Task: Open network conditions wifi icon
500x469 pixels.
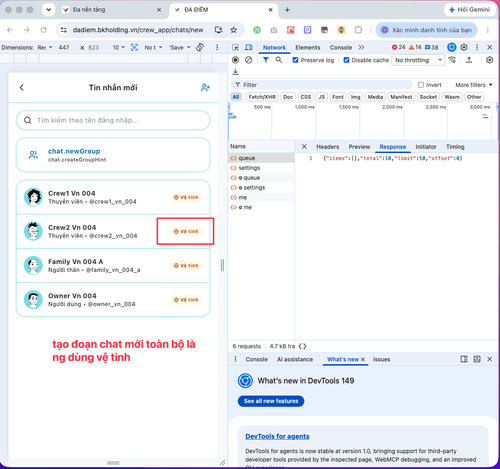Action: 452,60
